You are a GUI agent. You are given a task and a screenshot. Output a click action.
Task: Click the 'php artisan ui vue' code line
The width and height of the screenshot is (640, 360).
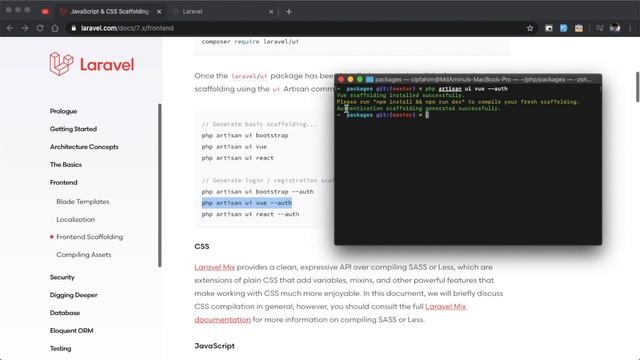[234, 147]
